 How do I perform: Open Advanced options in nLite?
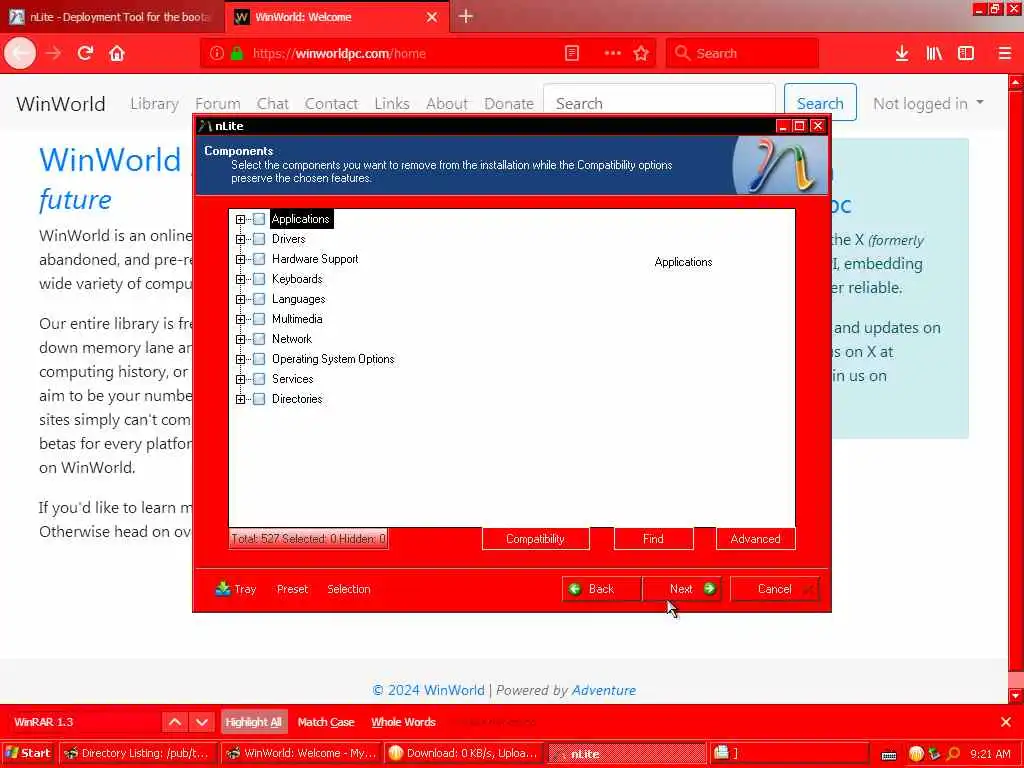coord(756,539)
